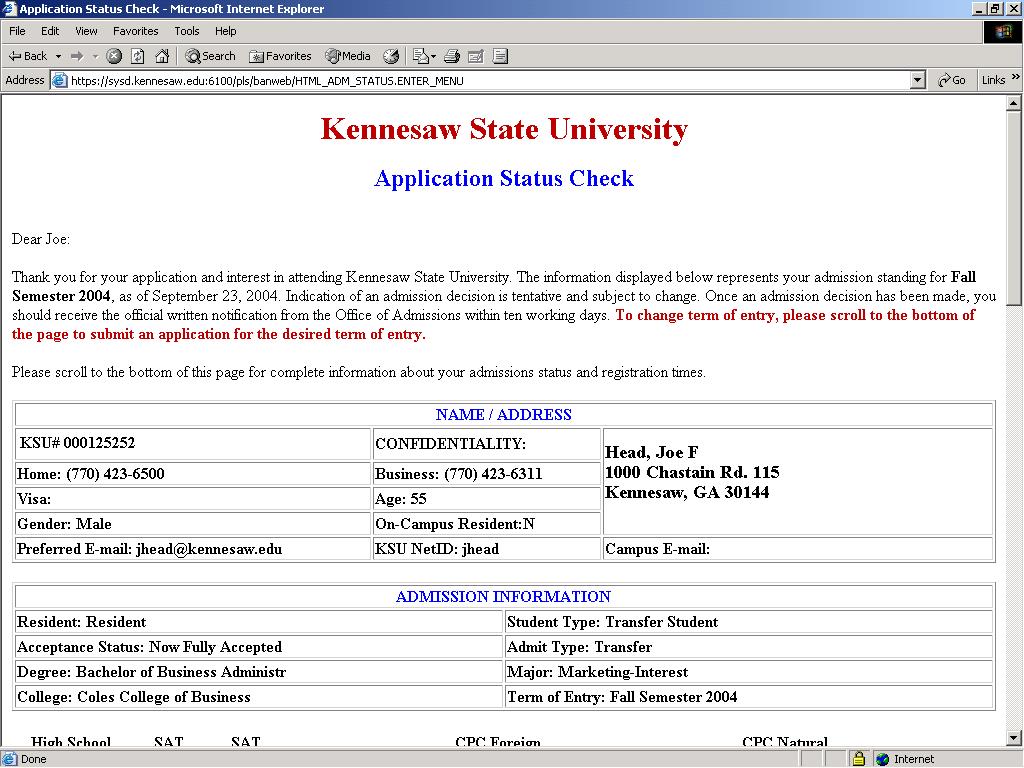Stop page loading with Stop icon
This screenshot has height=768, width=1024.
[114, 56]
